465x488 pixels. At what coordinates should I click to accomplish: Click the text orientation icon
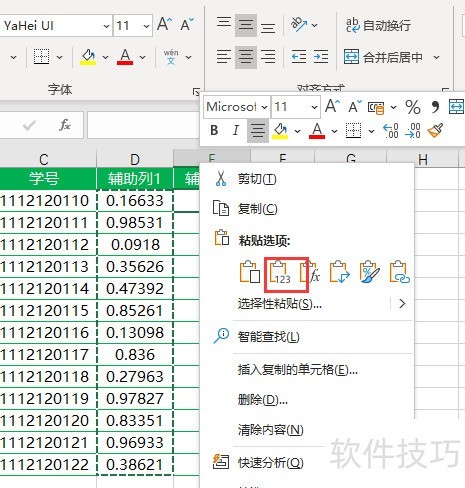[299, 25]
